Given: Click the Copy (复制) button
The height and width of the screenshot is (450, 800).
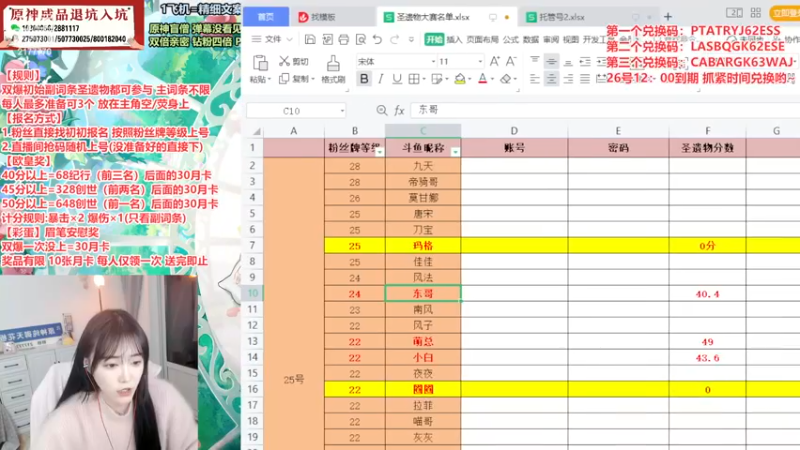Looking at the screenshot, I should 294,79.
